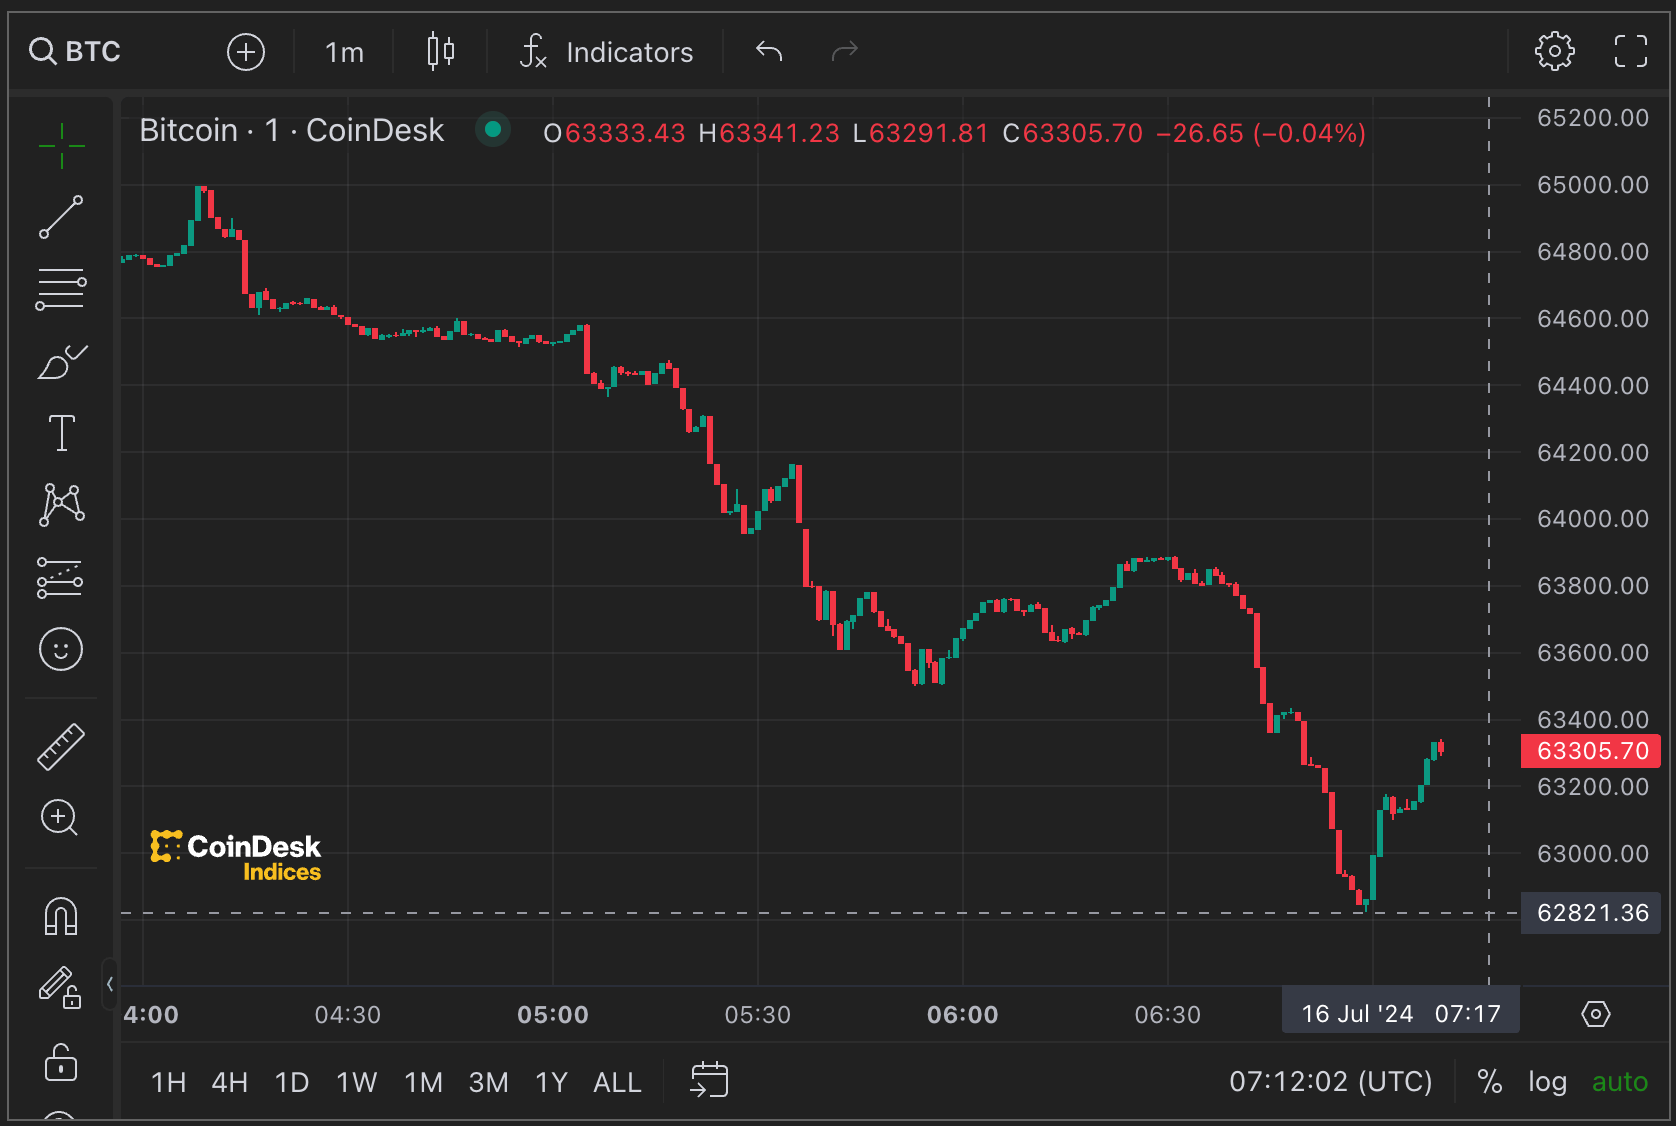Set time range to ALL
This screenshot has height=1126, width=1676.
tap(617, 1082)
